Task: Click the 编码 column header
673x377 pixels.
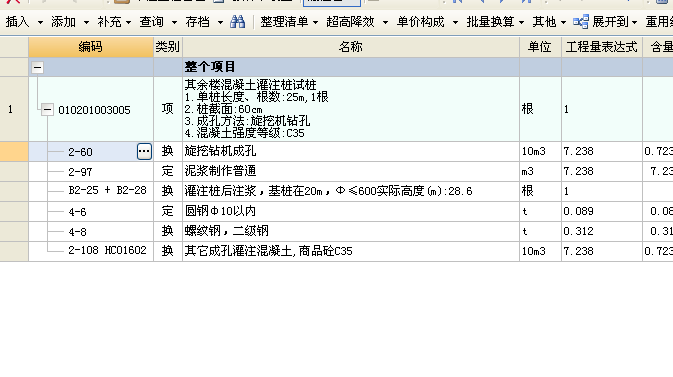Action: tap(91, 47)
